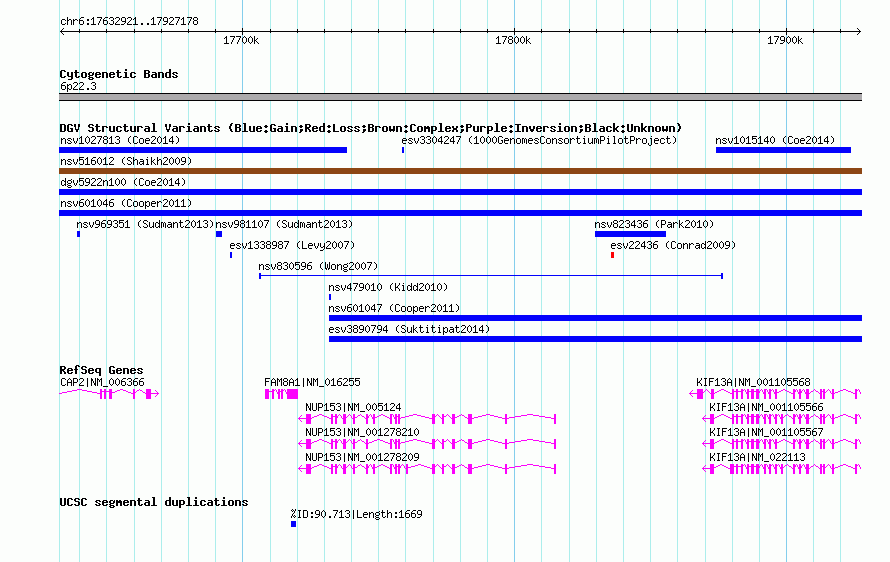Image resolution: width=890 pixels, height=562 pixels.
Task: Click the KIF13A|NM_022113 transcript glyph
Action: 782,469
